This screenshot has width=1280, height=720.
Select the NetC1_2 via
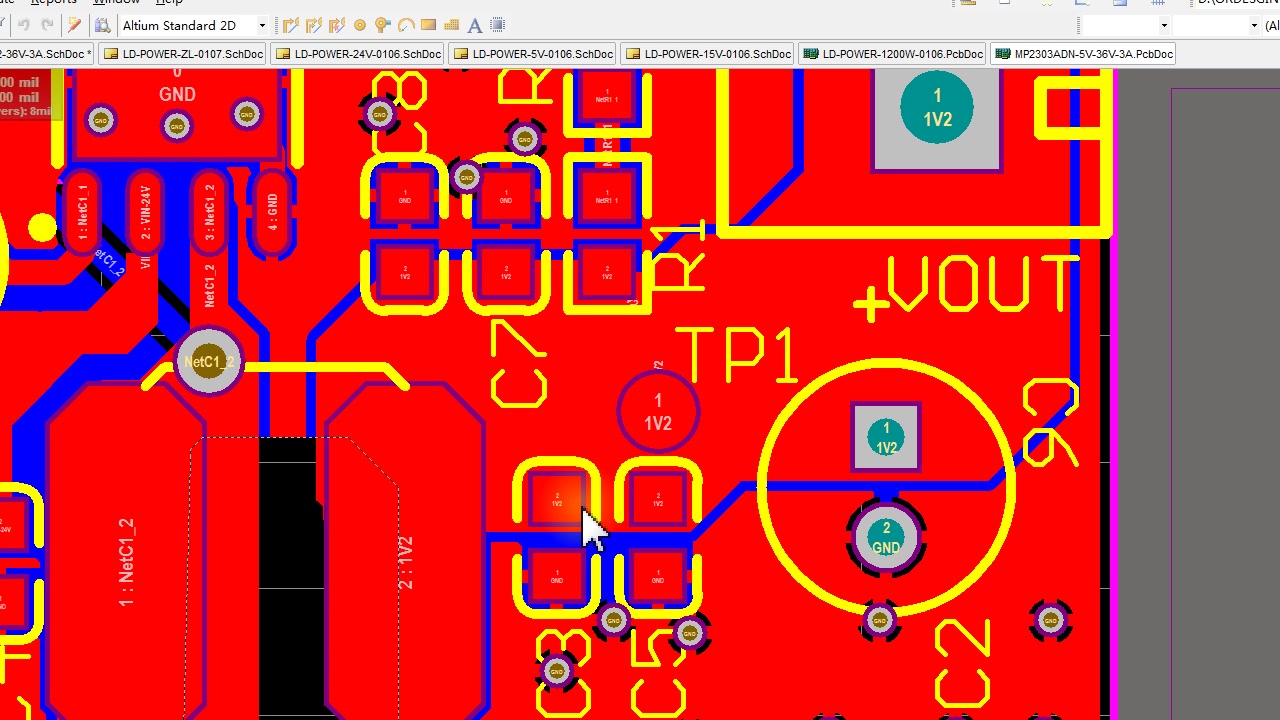[208, 362]
